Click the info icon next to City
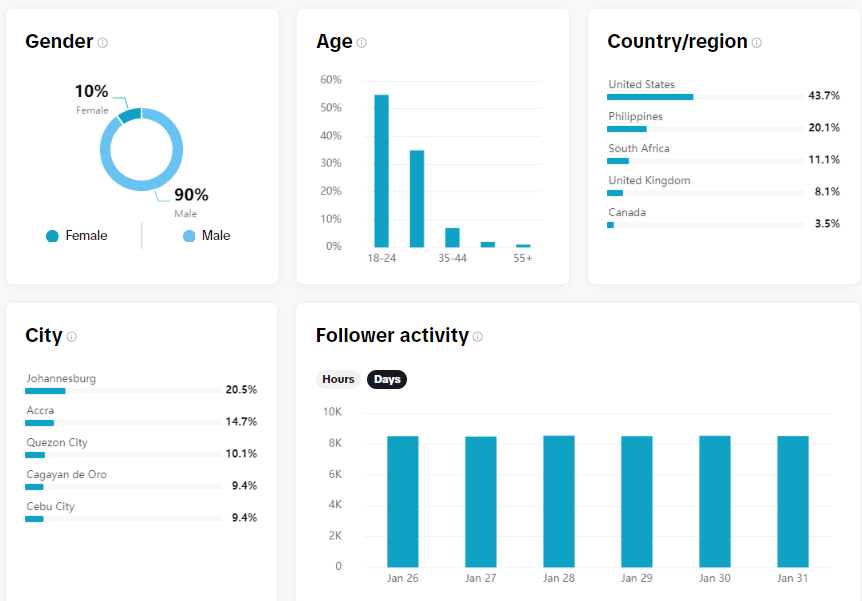The height and width of the screenshot is (601, 862). pos(71,337)
